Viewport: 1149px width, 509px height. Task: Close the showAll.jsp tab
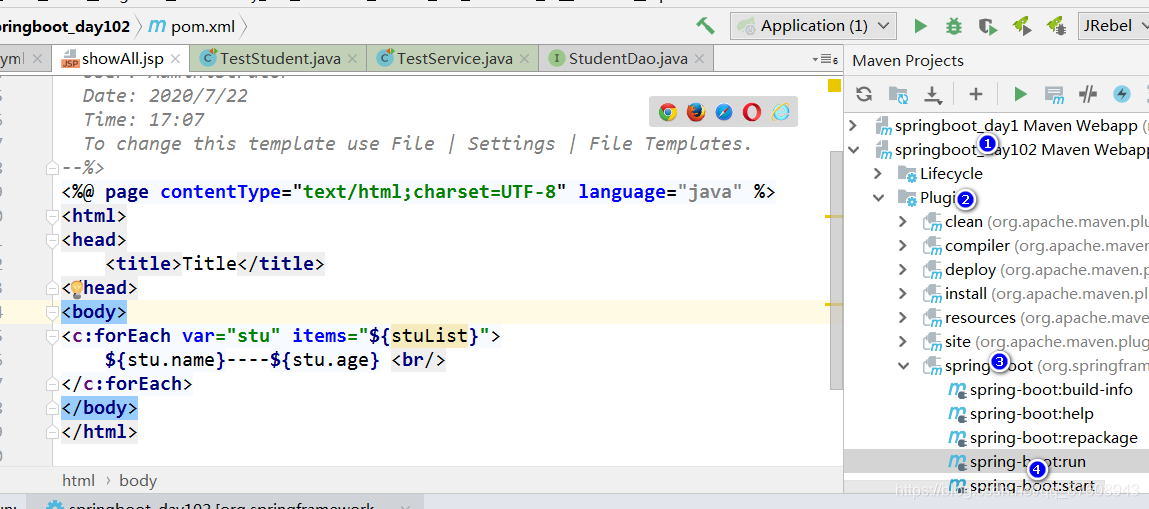[176, 59]
